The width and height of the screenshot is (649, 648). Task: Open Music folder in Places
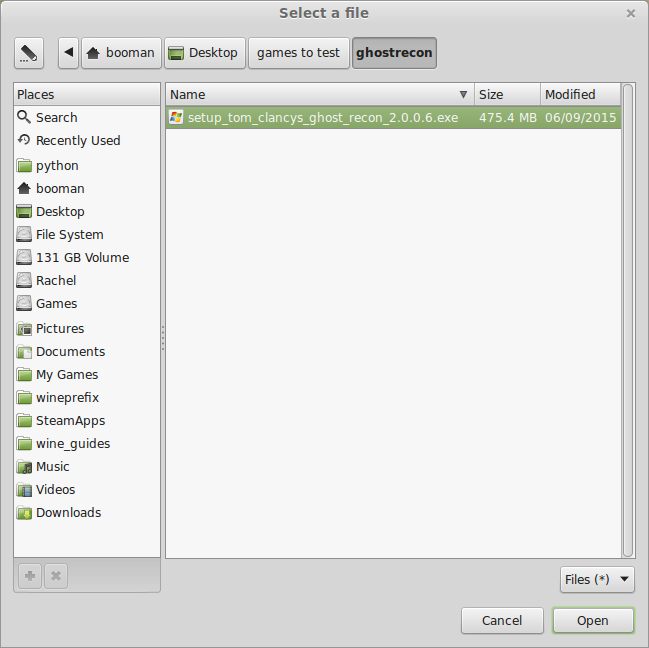[x=87, y=467]
